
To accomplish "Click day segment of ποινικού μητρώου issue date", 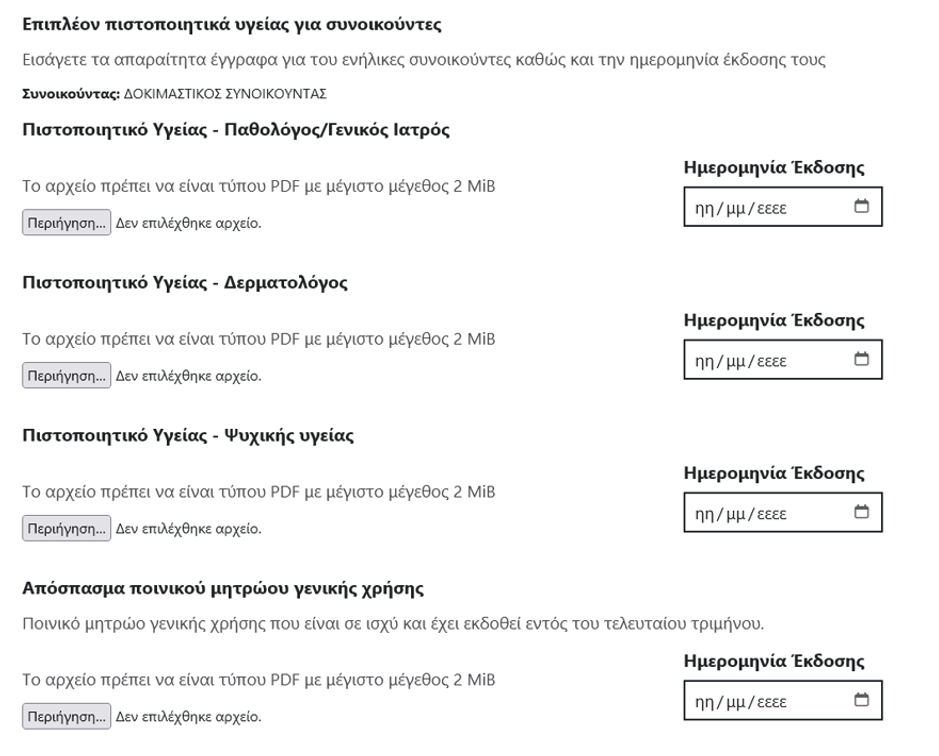I will coord(704,702).
